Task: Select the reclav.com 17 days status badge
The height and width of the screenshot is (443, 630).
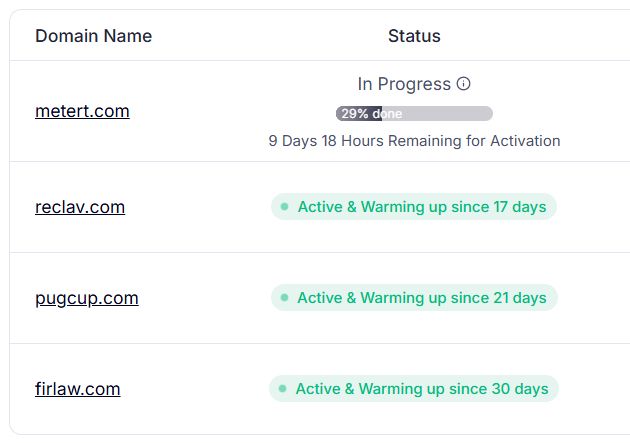Action: click(x=414, y=207)
